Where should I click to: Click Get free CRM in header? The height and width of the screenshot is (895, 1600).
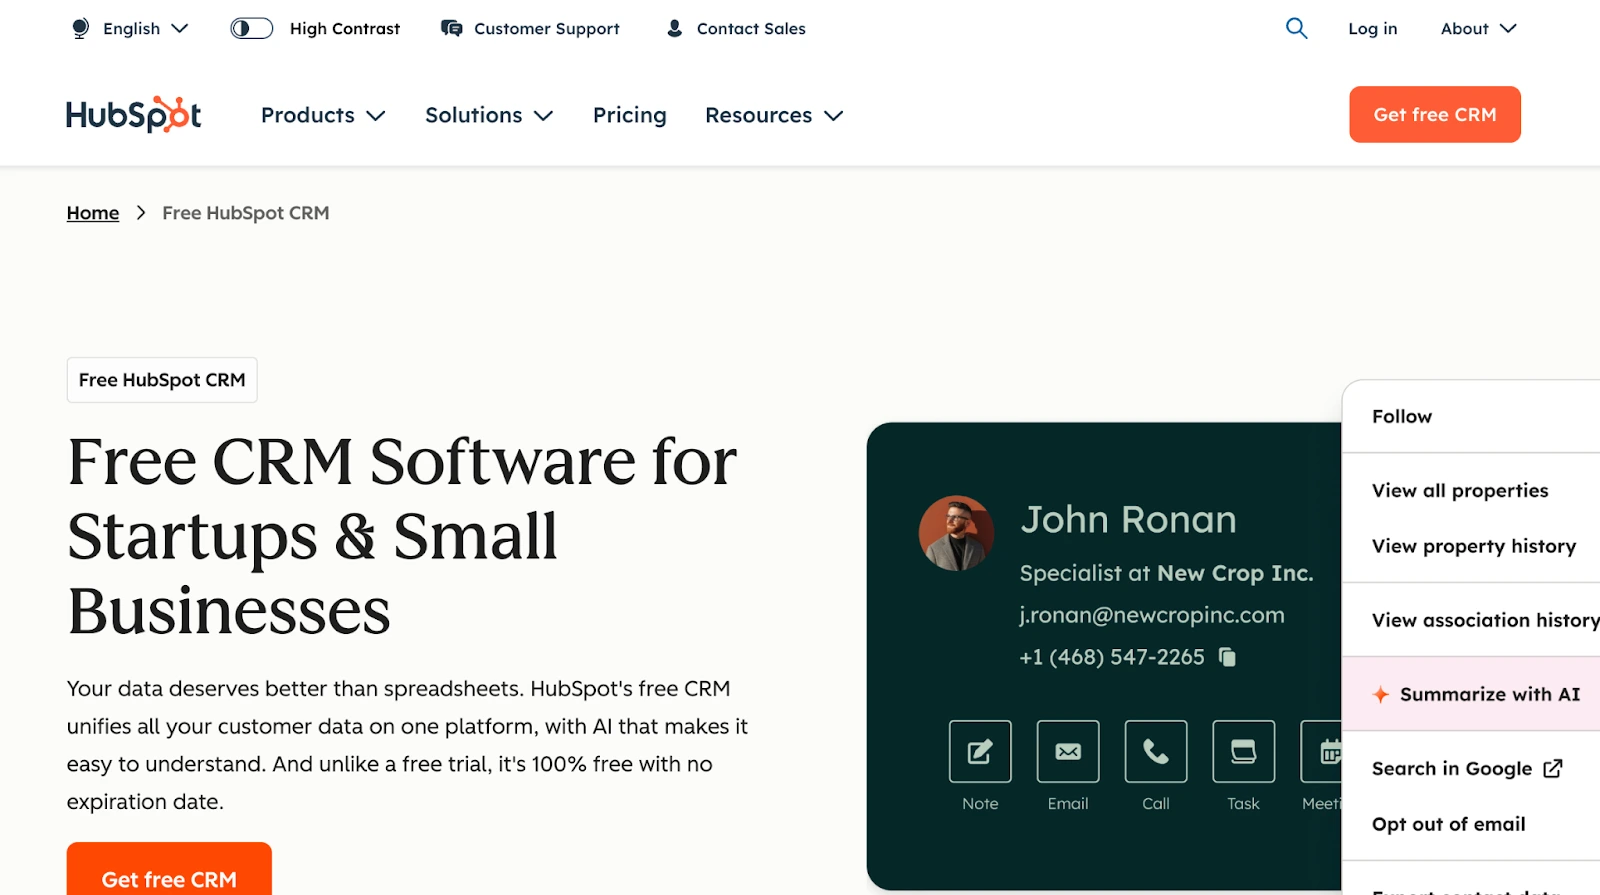(x=1435, y=114)
